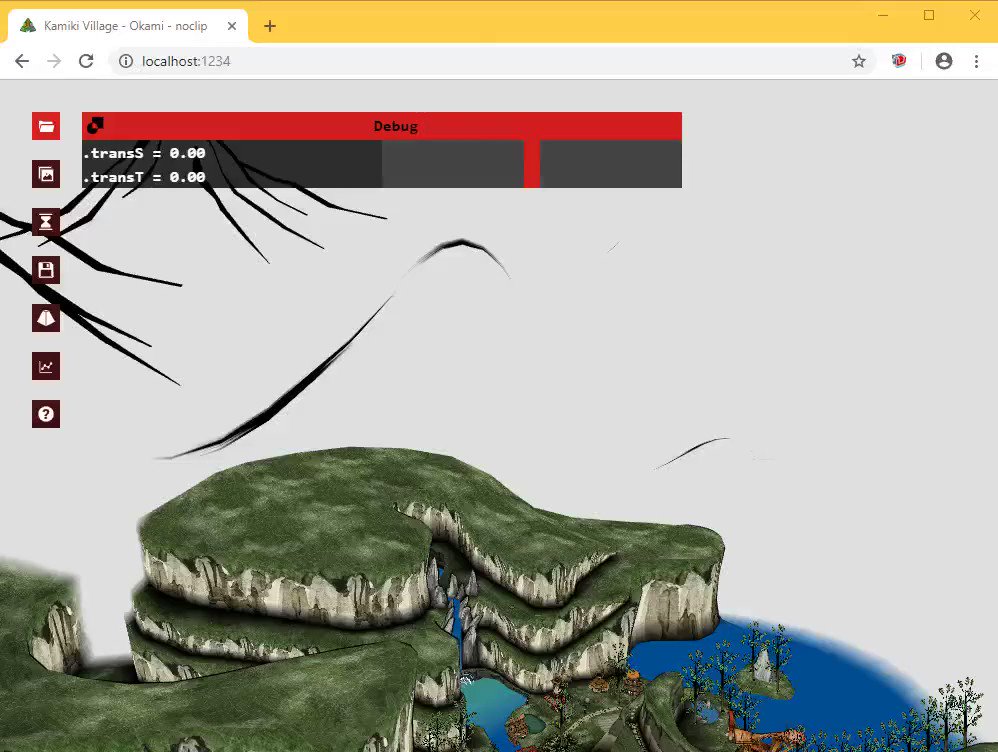Screen dimensions: 998x752
Task: Open the help question mark icon
Action: coord(46,414)
